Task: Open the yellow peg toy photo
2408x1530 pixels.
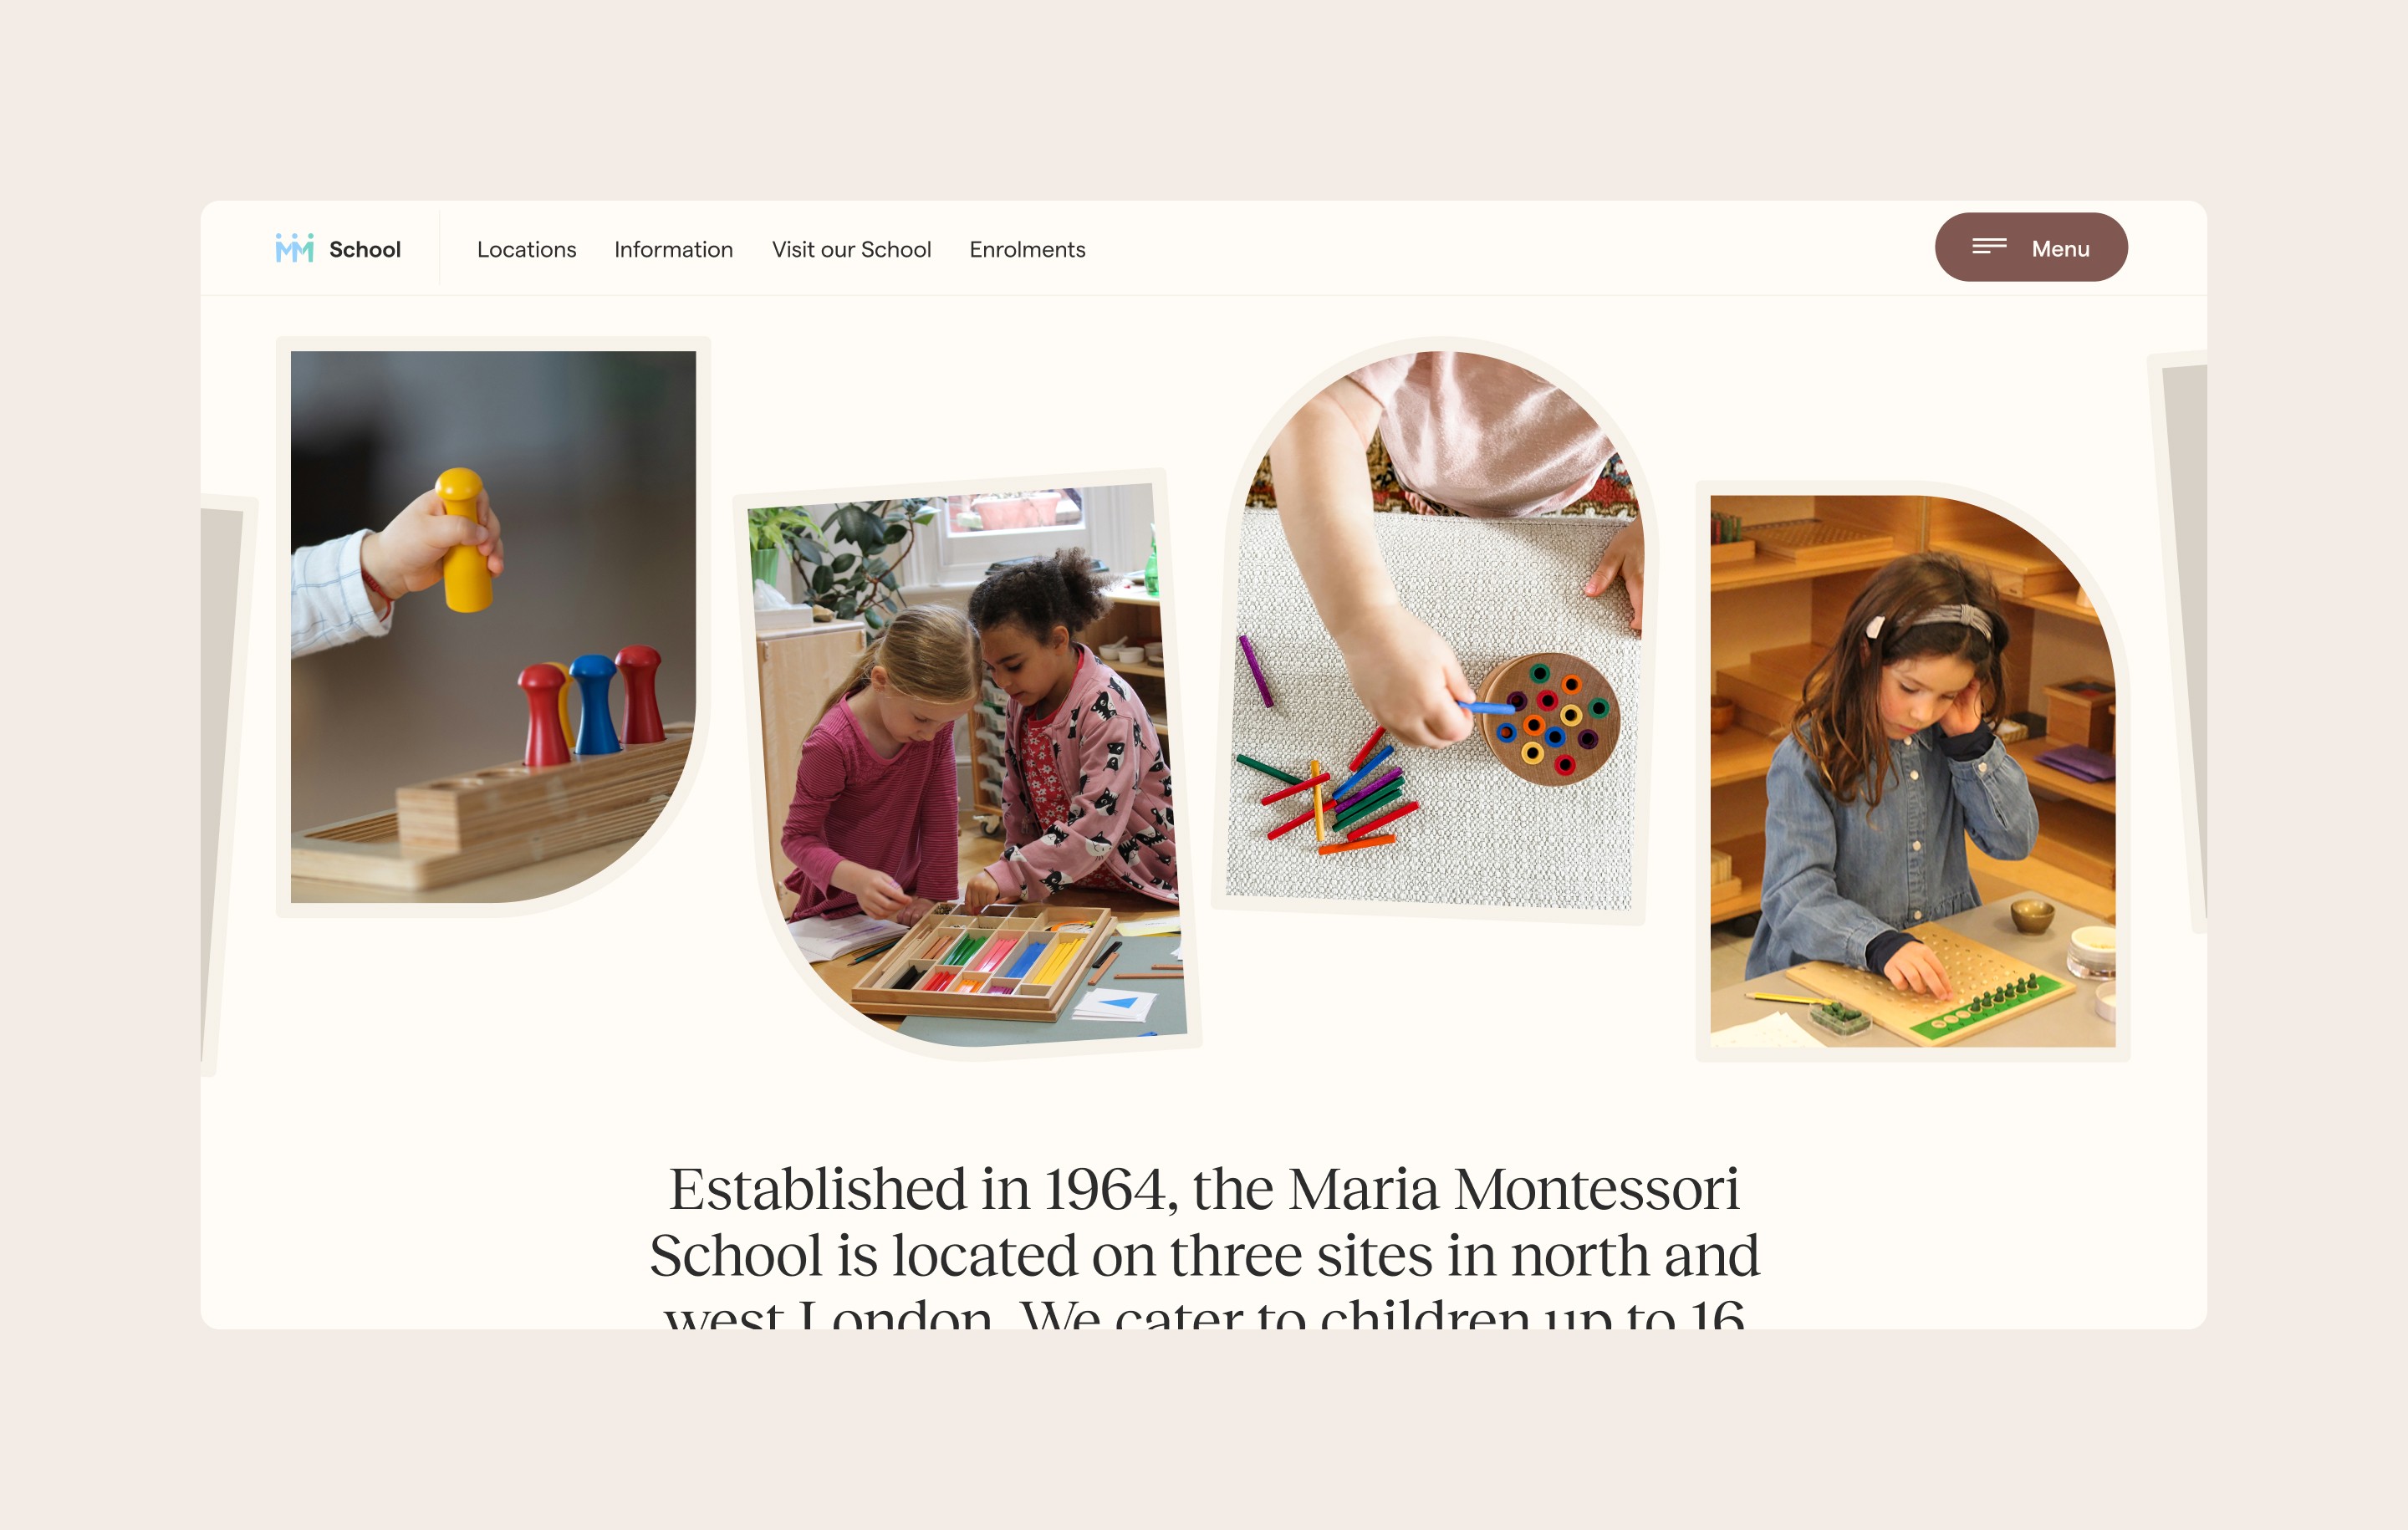Action: click(493, 626)
